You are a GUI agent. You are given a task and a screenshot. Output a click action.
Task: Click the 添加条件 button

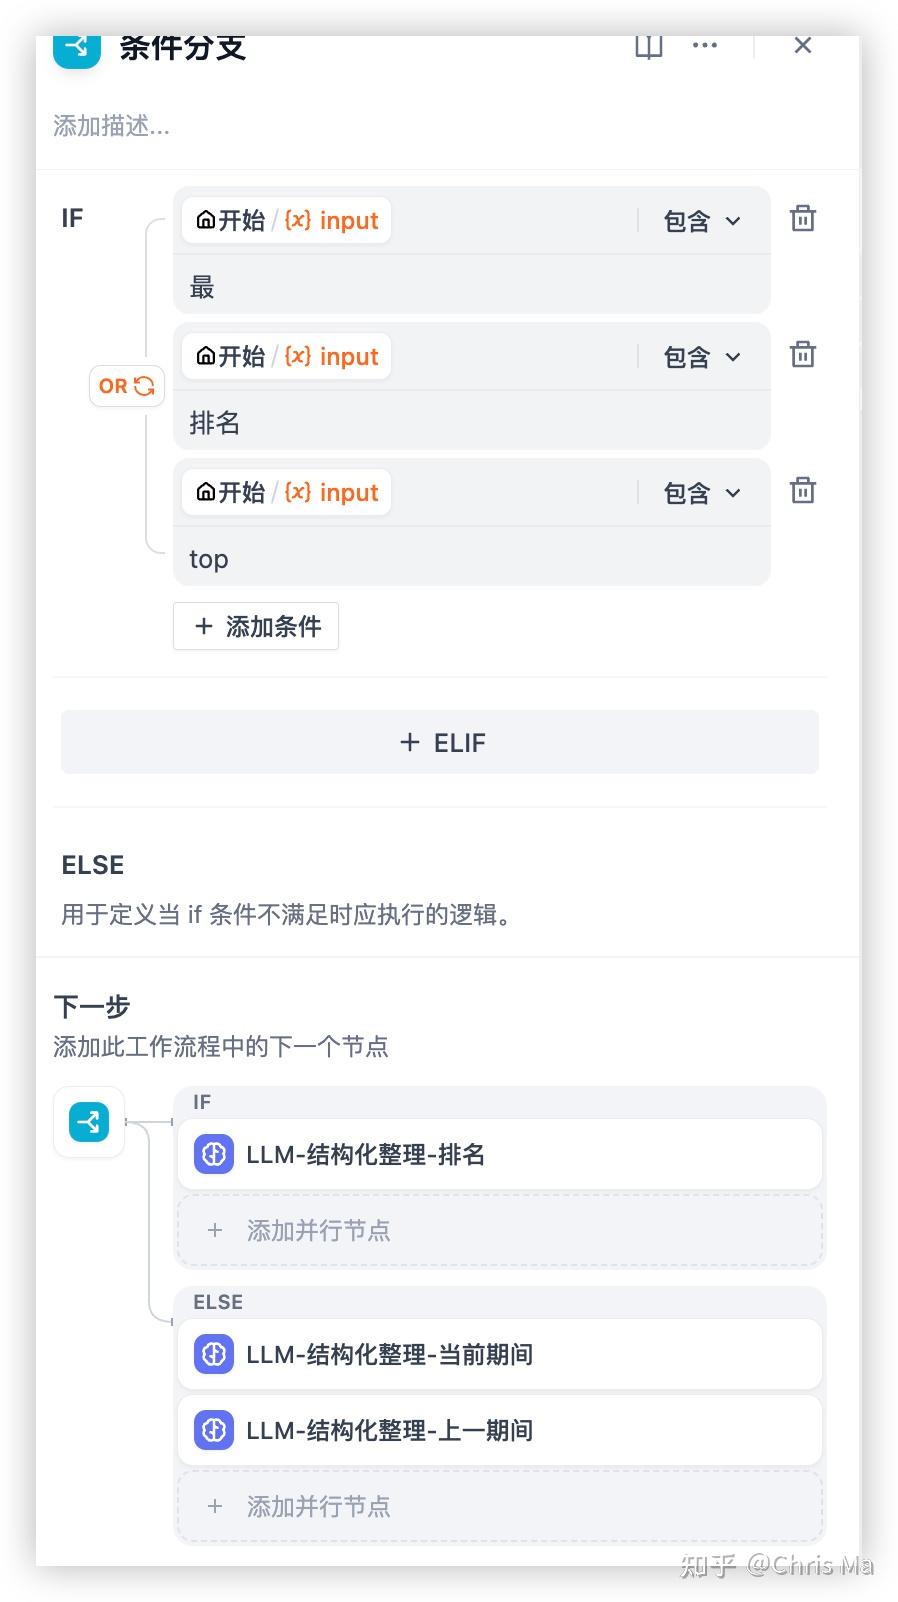coord(256,626)
